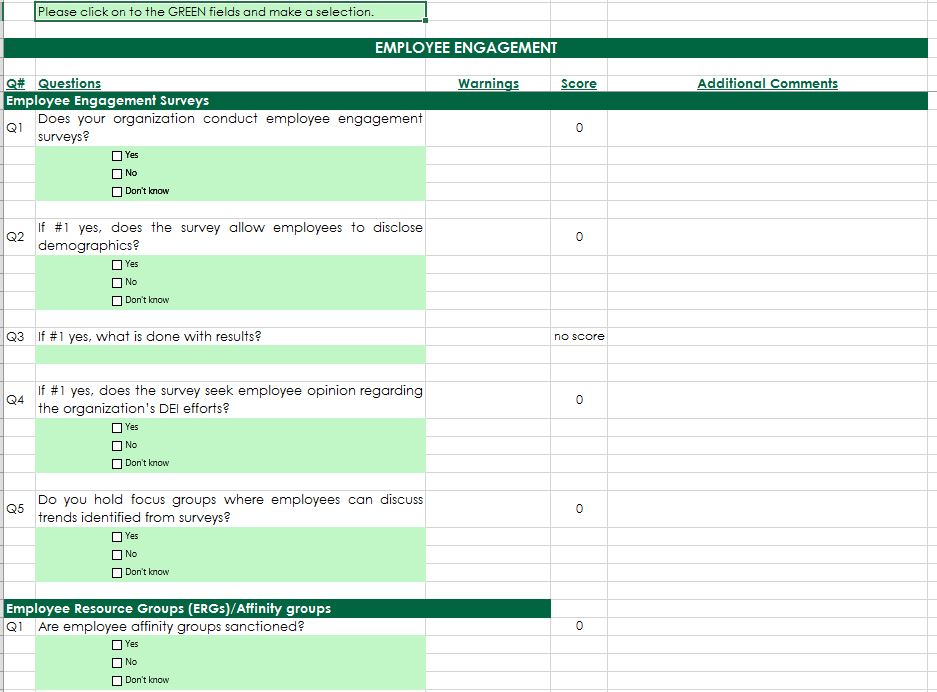Check Yes for conducting employee engagement surveys
Image resolution: width=937 pixels, height=692 pixels.
click(x=117, y=156)
